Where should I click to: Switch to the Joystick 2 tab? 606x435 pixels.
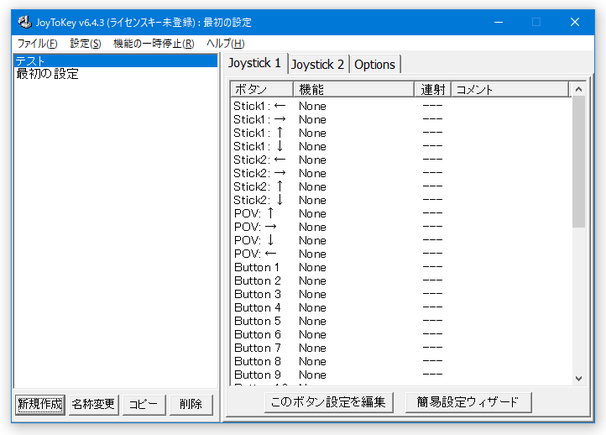pos(318,64)
